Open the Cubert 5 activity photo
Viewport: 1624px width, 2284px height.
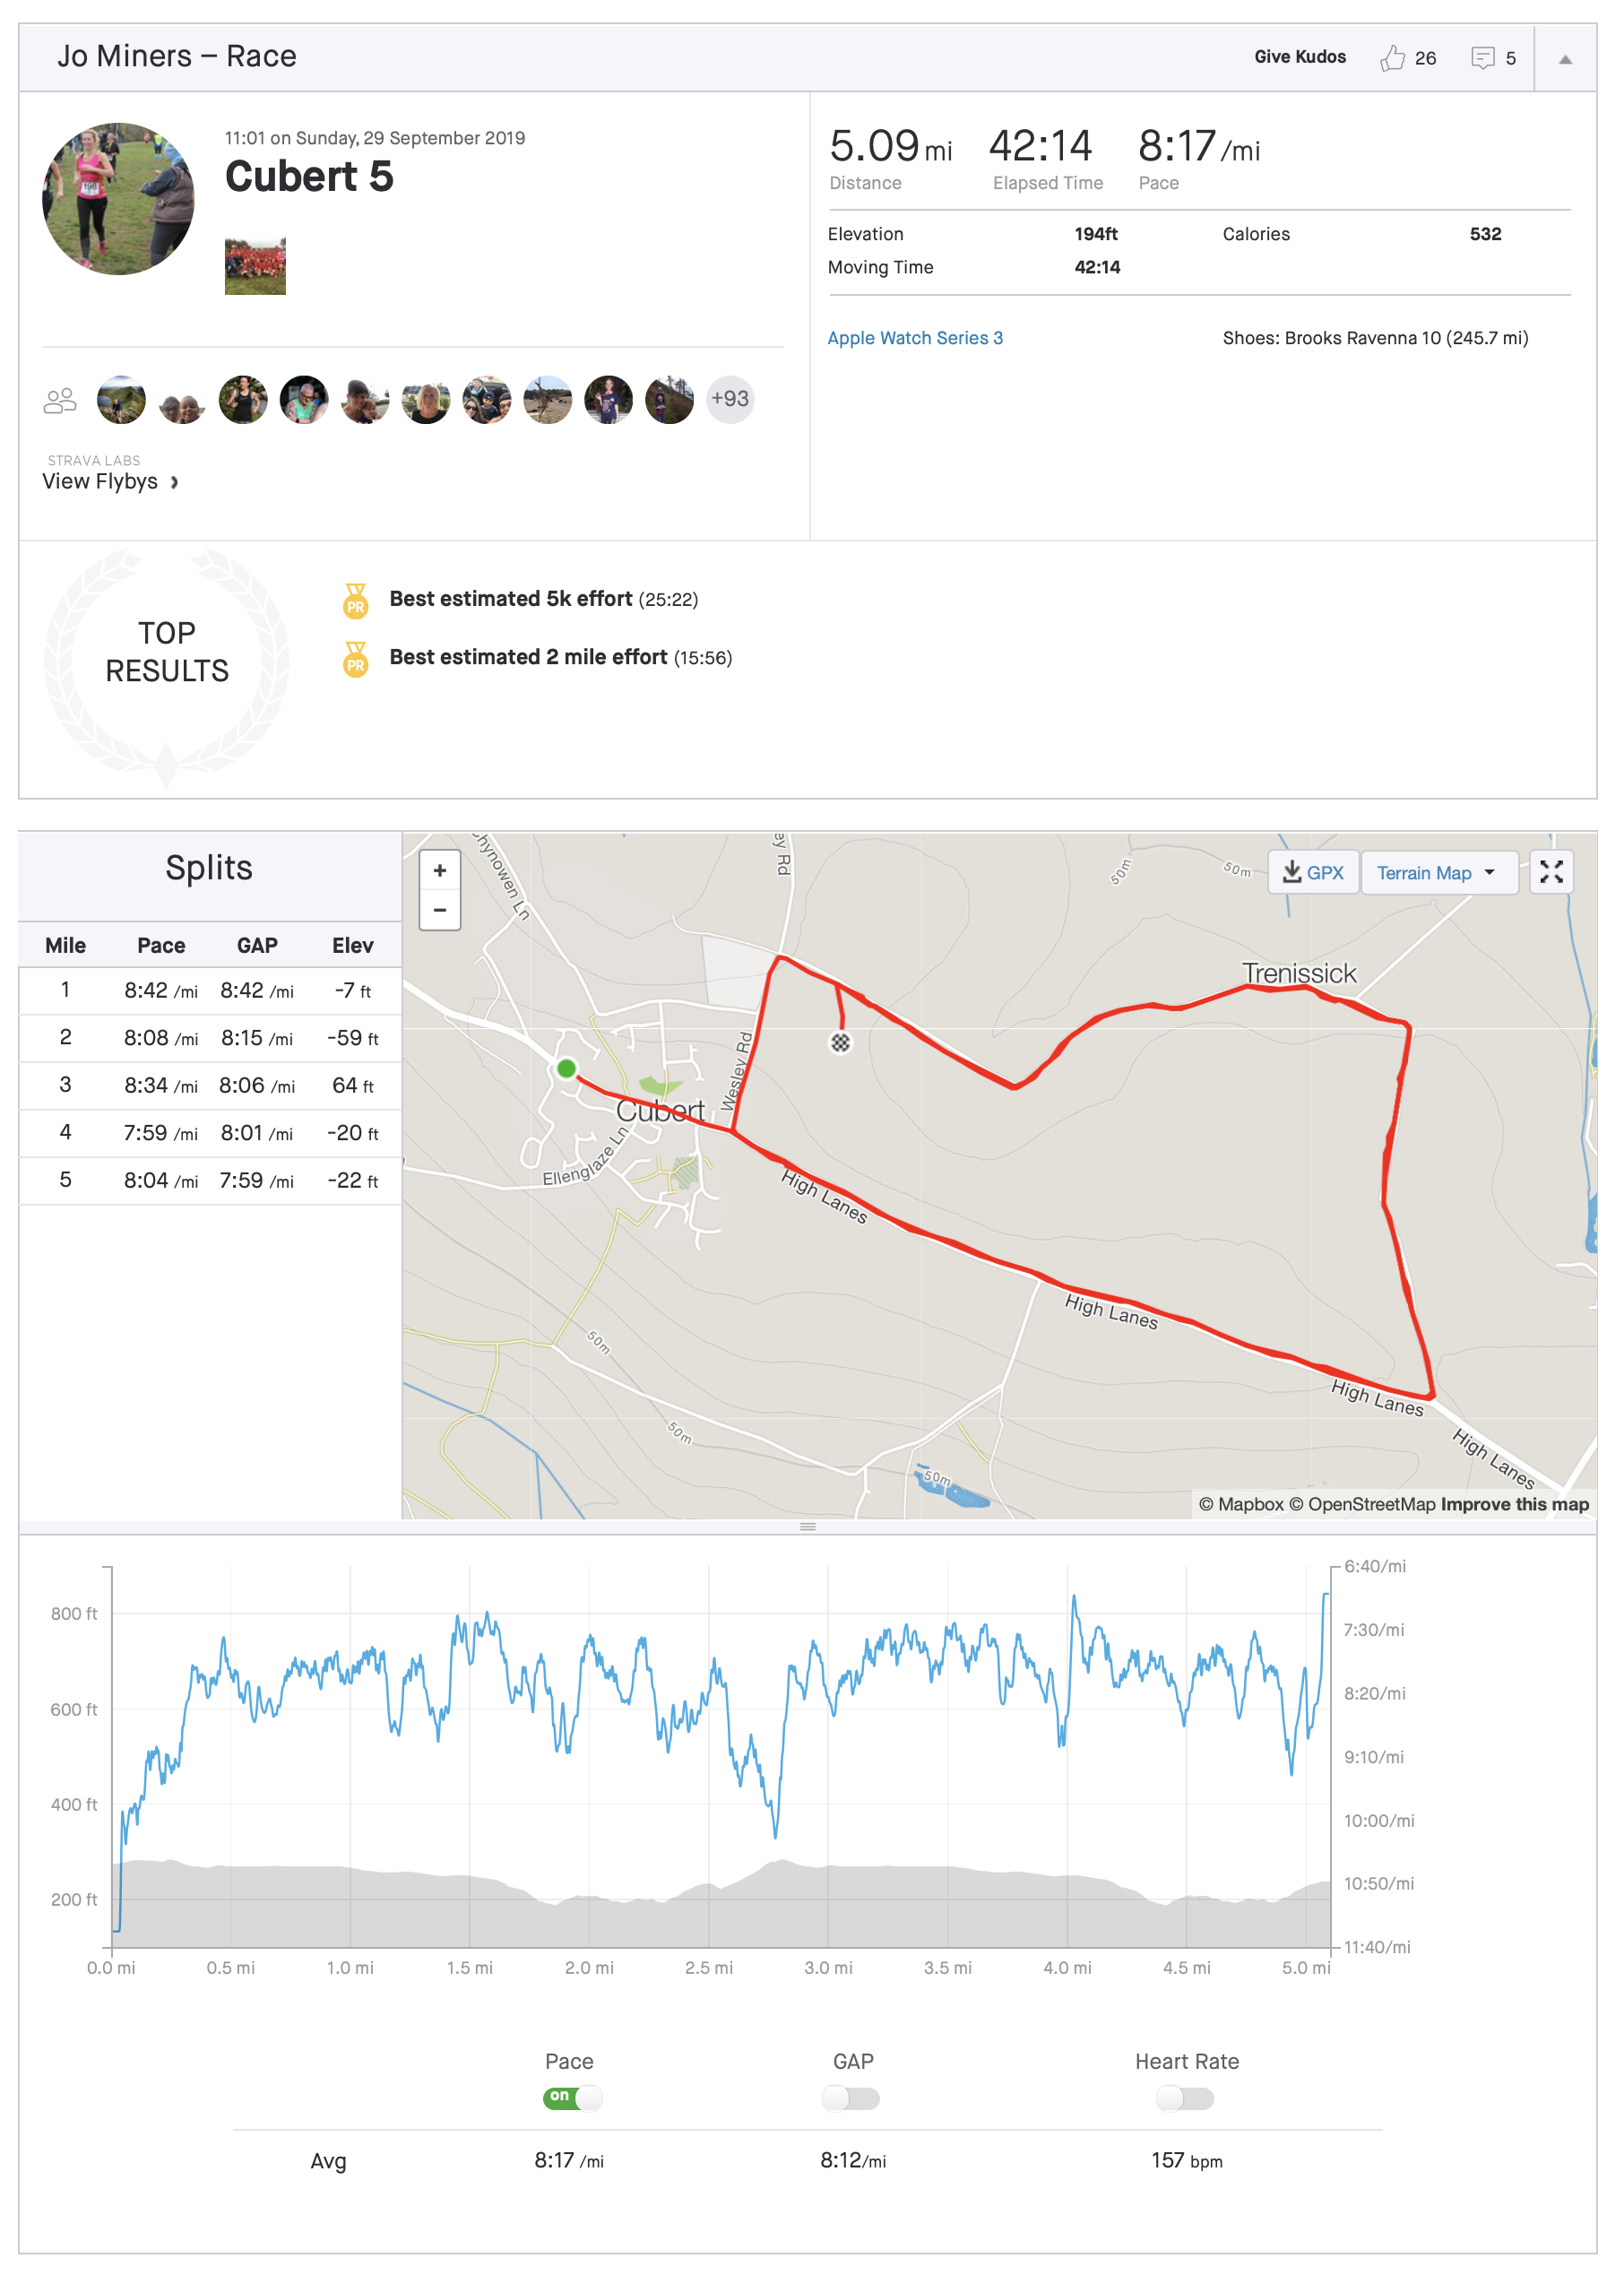(x=255, y=266)
